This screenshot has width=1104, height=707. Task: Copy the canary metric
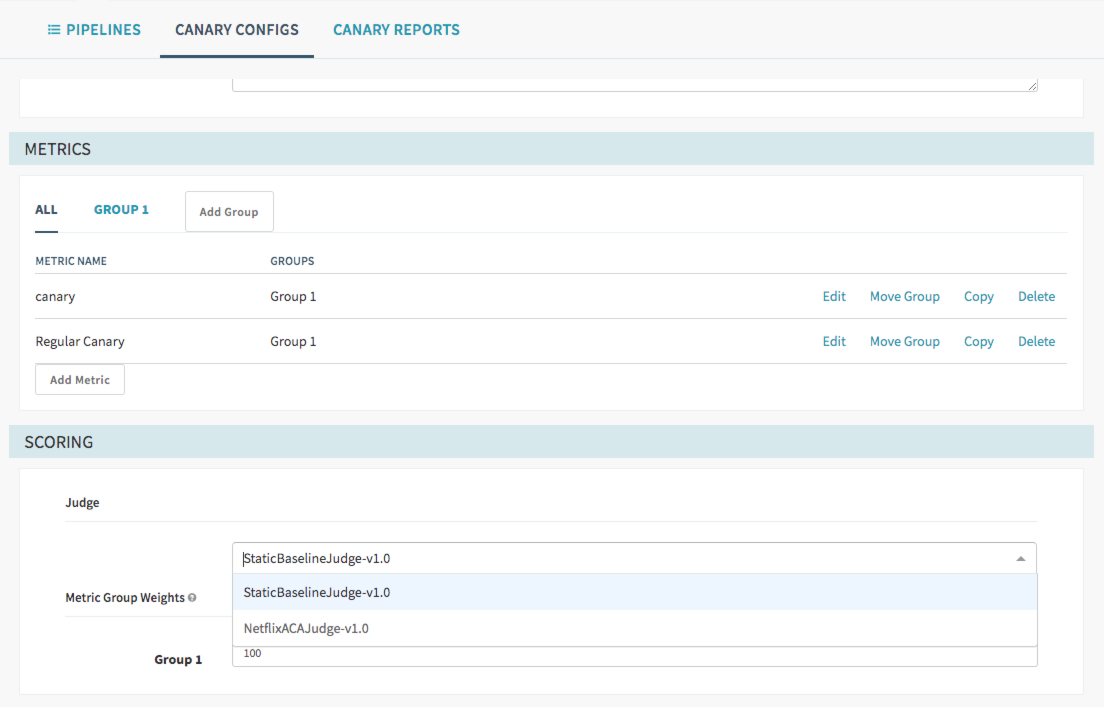tap(978, 297)
